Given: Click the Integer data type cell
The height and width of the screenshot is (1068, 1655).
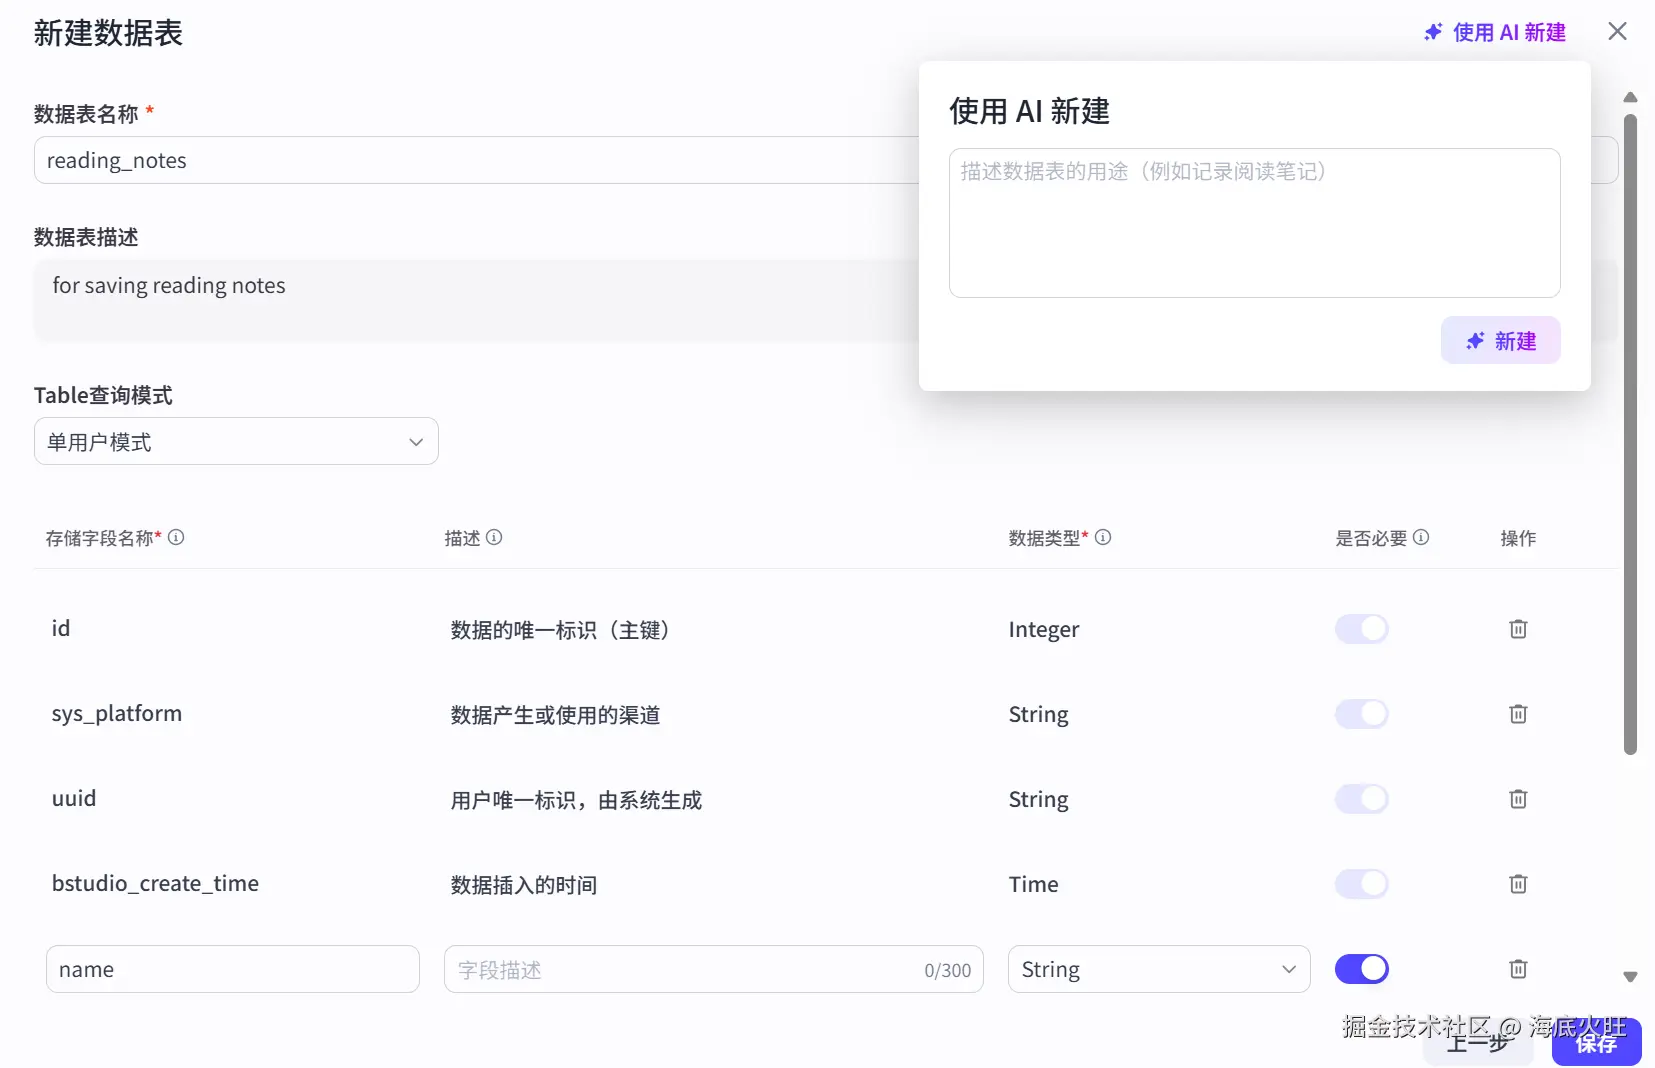Looking at the screenshot, I should [x=1044, y=629].
